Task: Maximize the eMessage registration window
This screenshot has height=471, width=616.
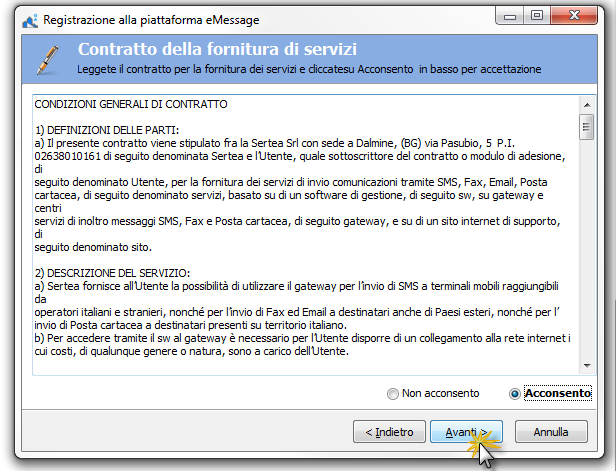Action: 537,16
